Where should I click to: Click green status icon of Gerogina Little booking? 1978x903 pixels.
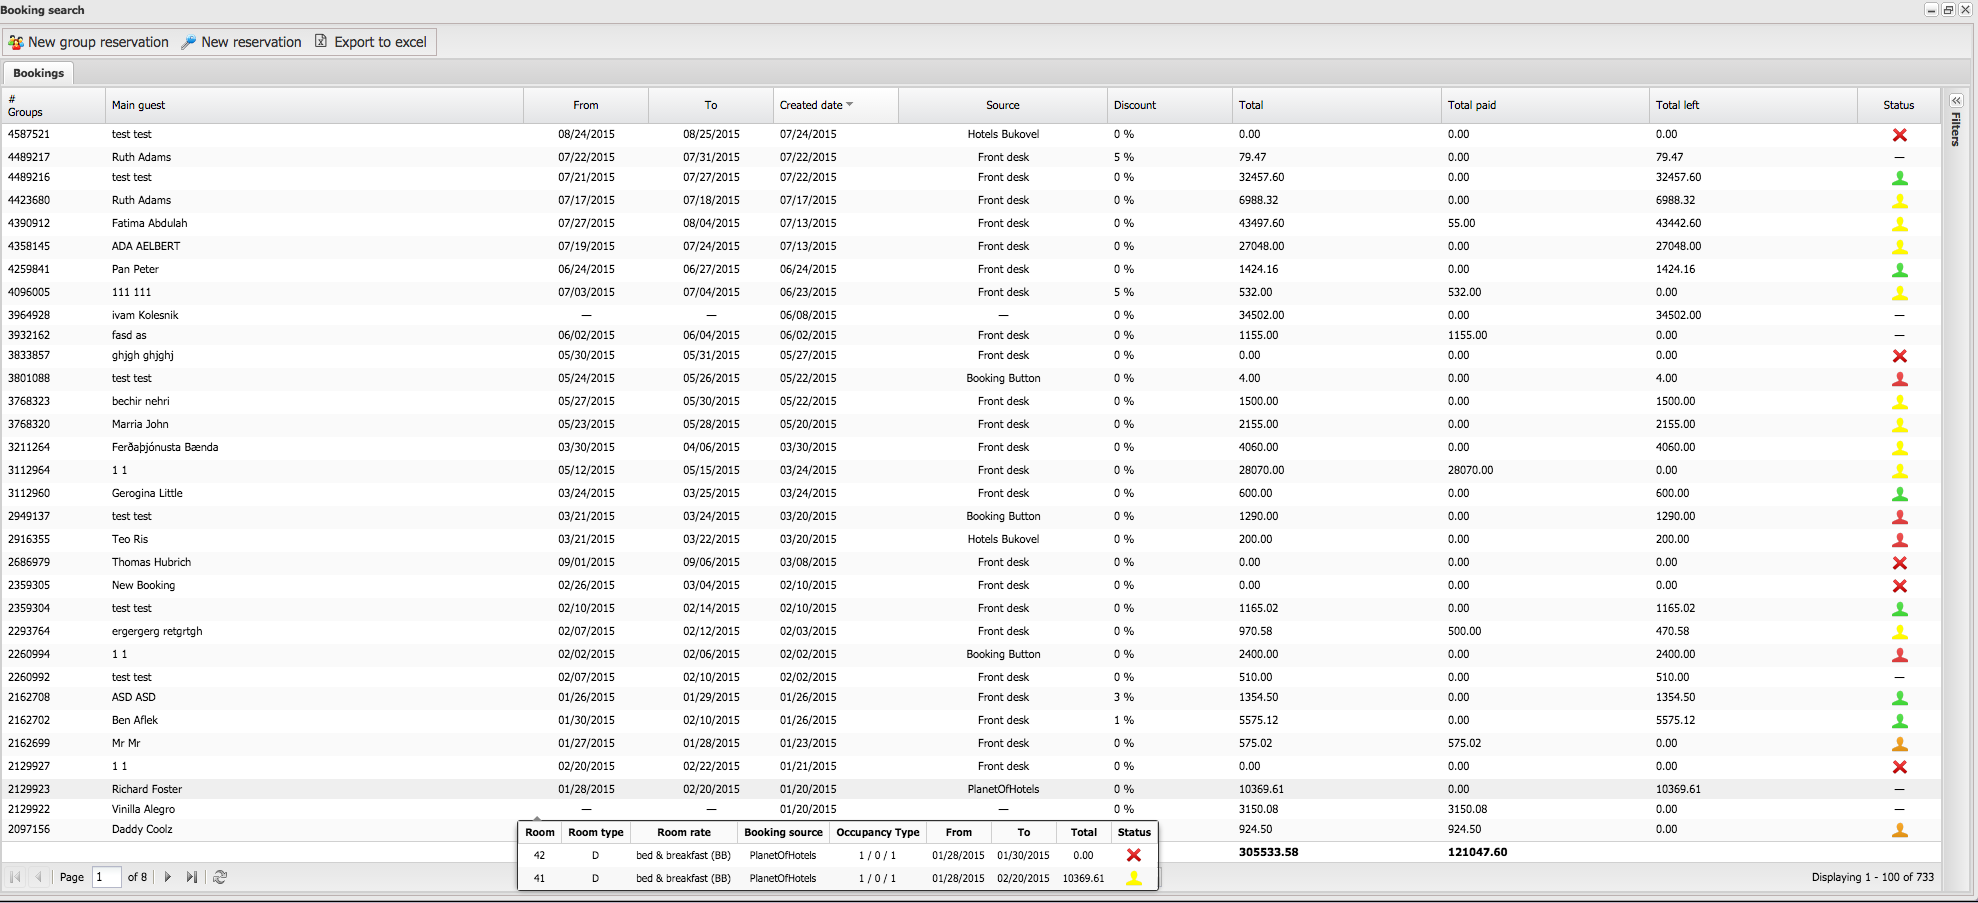[1900, 494]
